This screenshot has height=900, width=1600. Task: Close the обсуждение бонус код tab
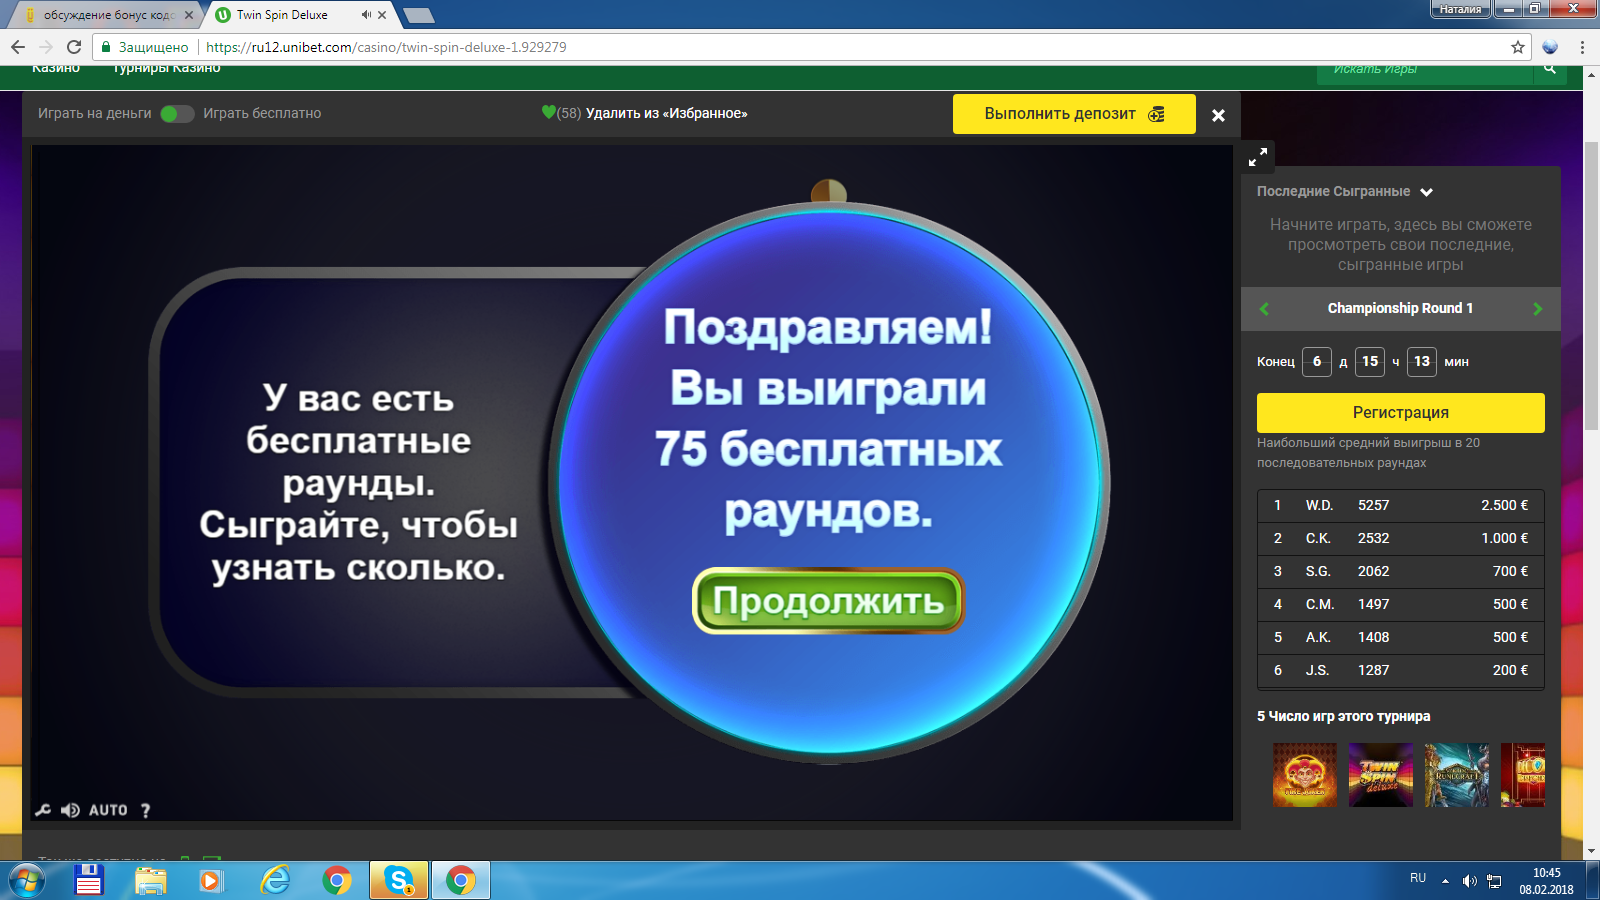[189, 15]
